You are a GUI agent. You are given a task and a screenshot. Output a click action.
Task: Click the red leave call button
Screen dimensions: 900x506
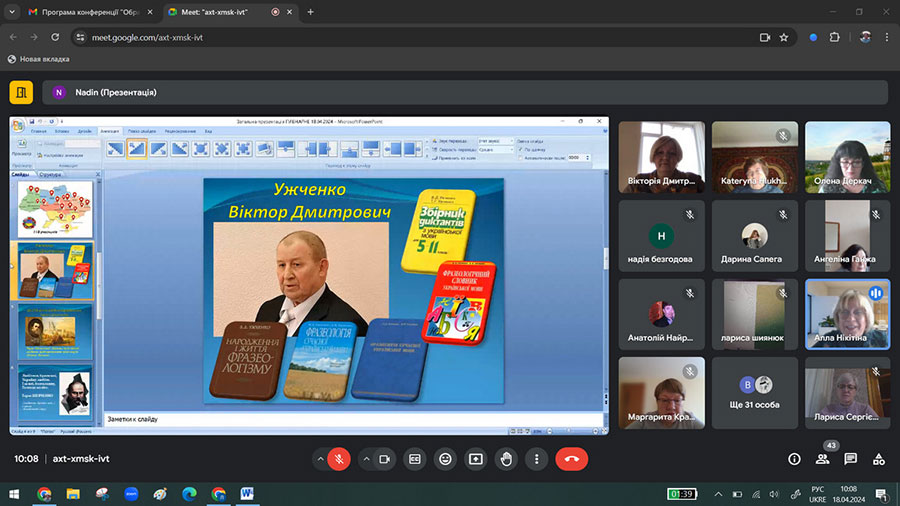click(571, 459)
